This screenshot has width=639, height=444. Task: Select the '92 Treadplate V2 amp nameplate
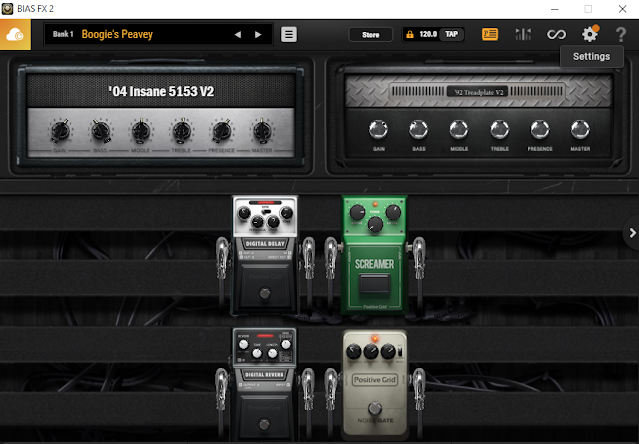(478, 92)
